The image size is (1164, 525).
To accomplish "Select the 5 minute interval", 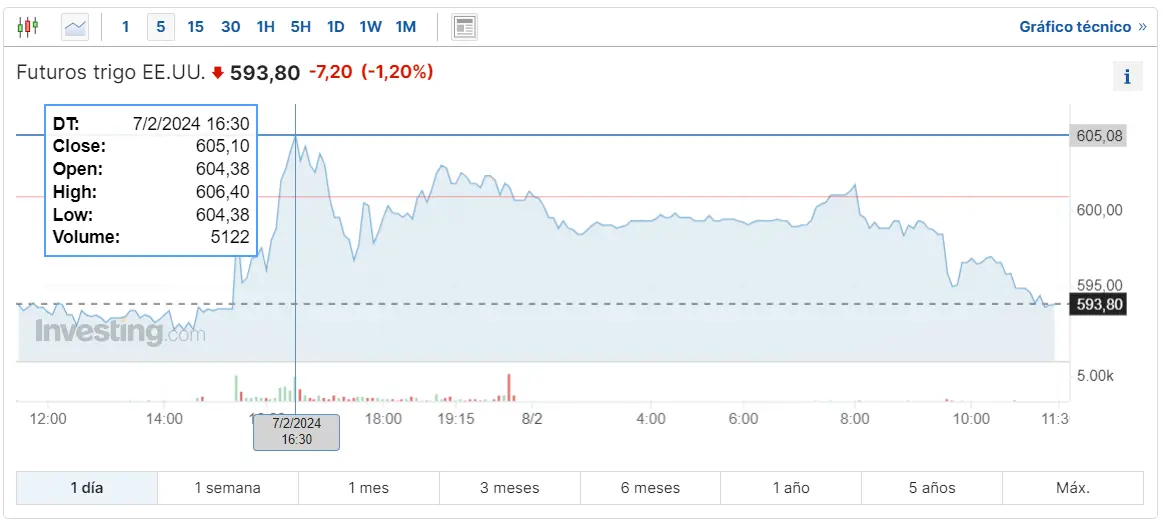I will tap(160, 27).
